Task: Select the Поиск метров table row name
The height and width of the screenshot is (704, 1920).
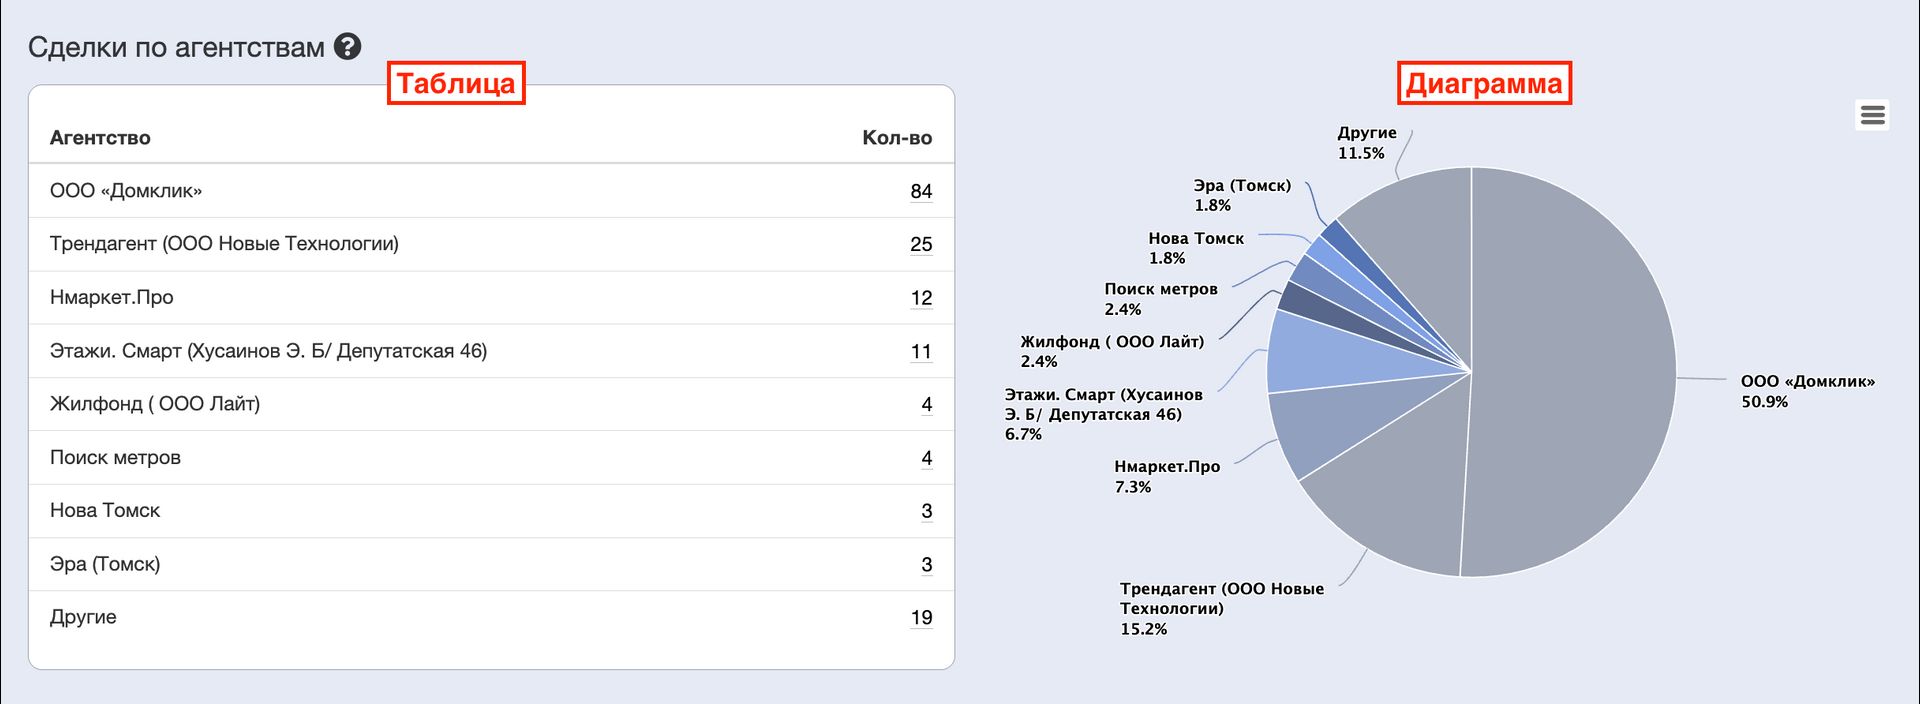Action: tap(115, 457)
